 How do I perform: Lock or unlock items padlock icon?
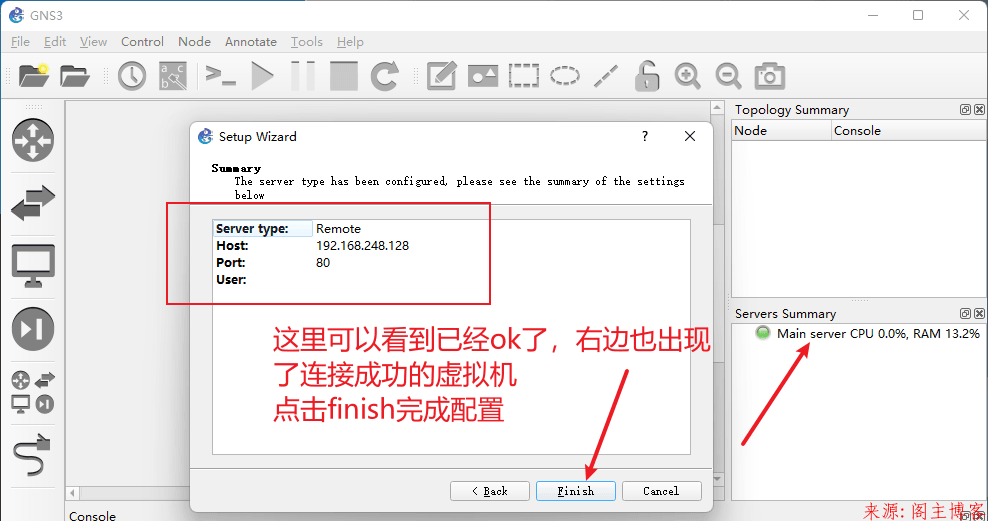pos(646,76)
